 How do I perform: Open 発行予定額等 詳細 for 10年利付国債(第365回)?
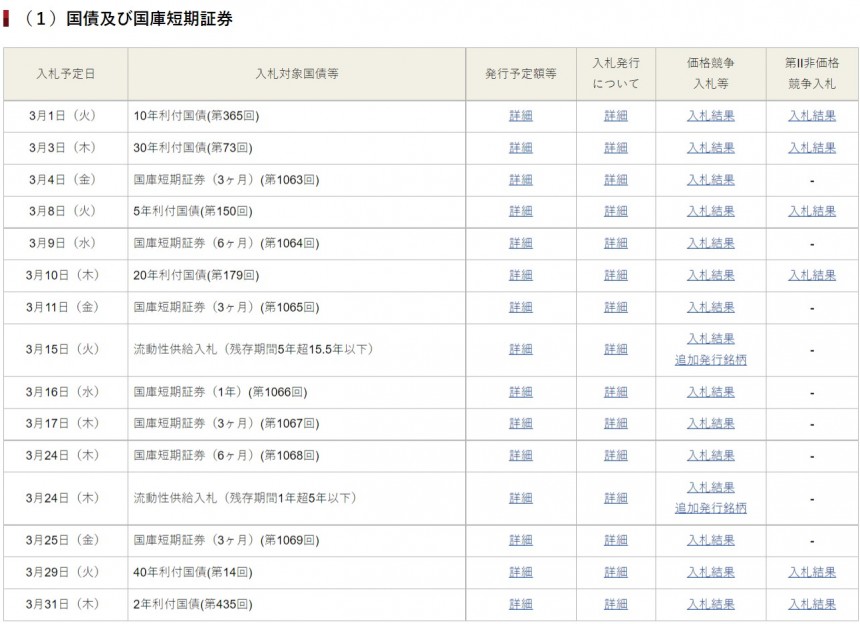click(520, 116)
